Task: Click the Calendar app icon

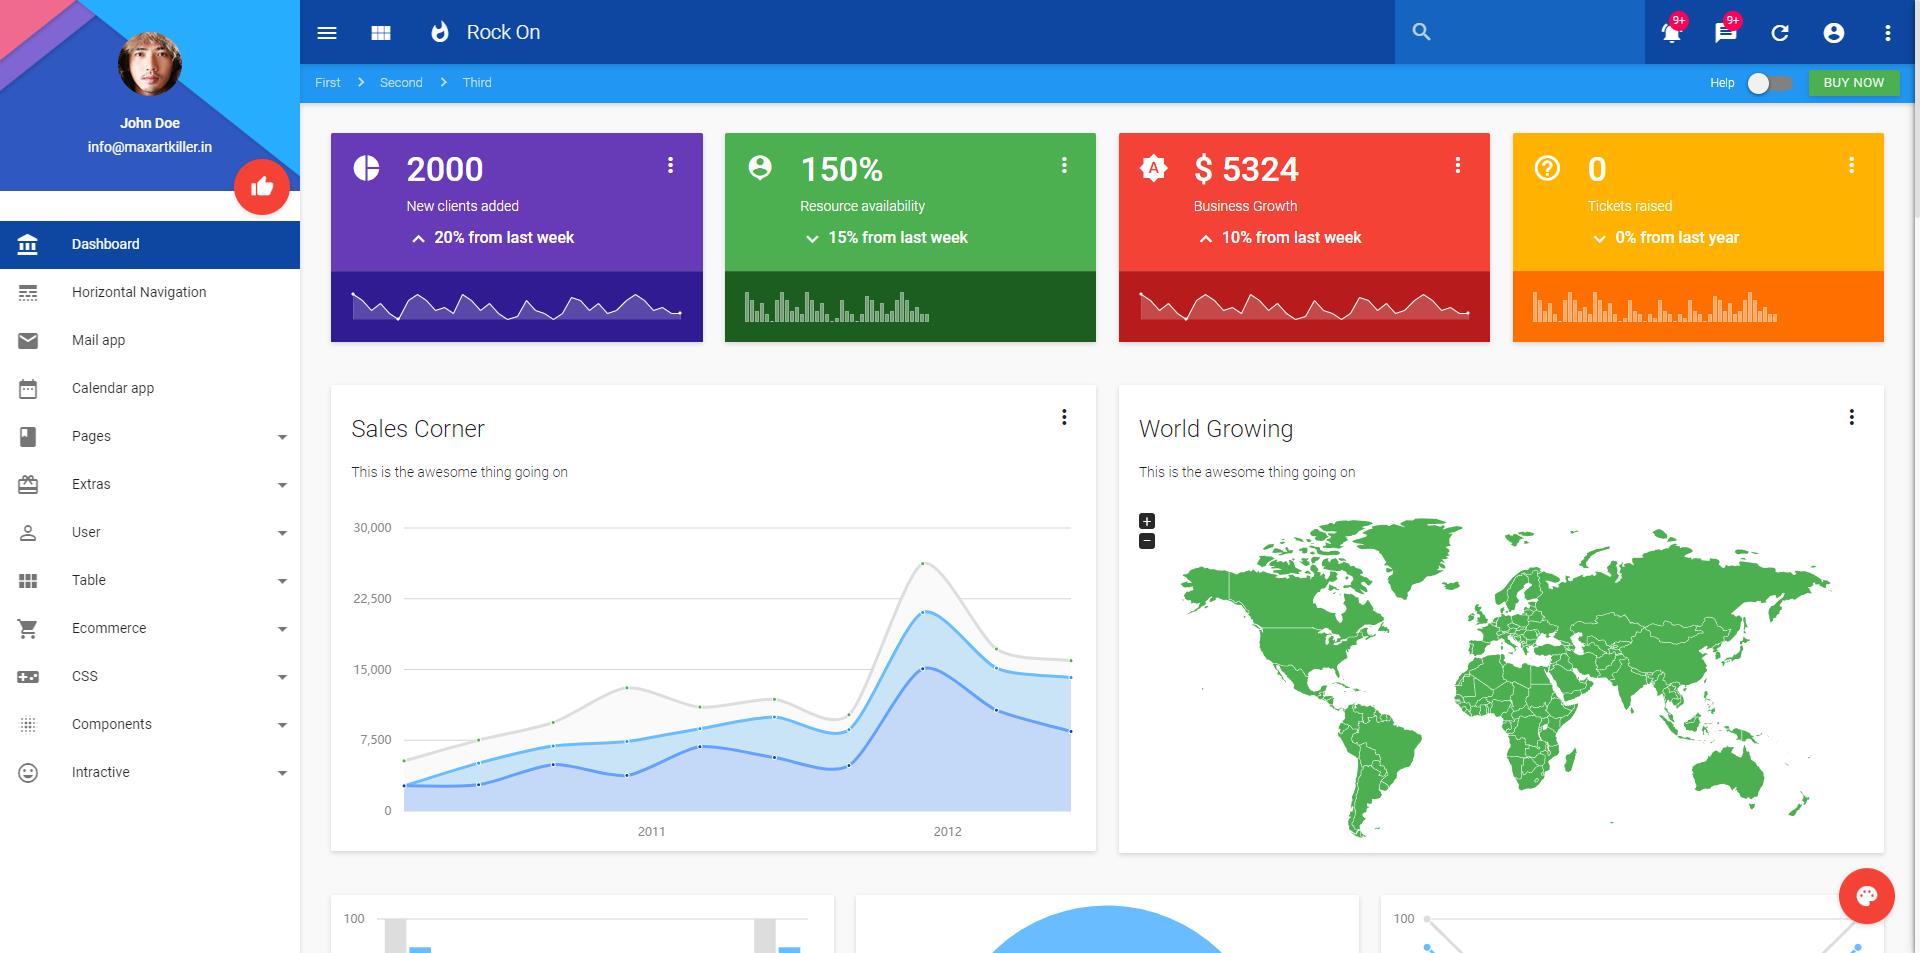Action: coord(28,388)
